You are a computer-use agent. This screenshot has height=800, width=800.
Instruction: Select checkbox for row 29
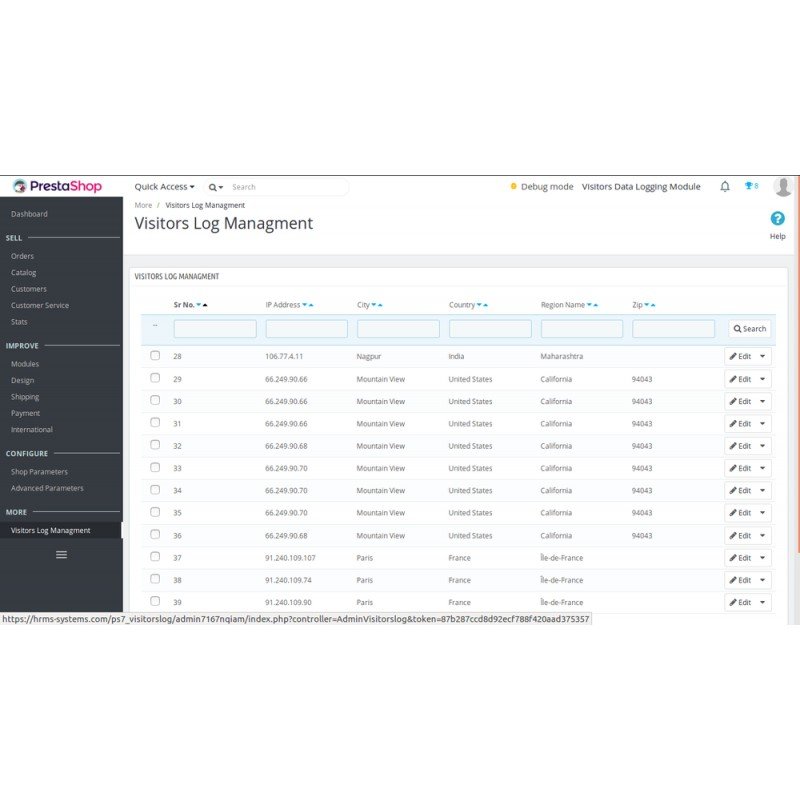(155, 378)
